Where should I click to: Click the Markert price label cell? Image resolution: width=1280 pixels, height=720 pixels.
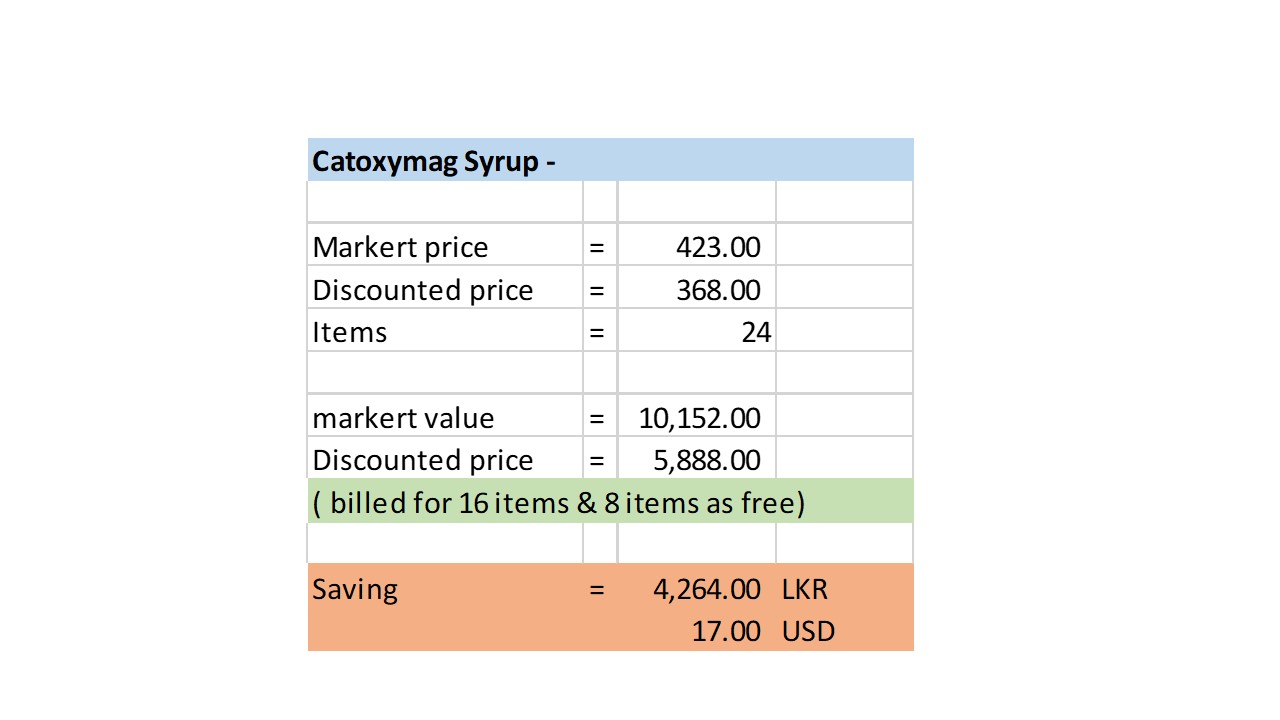445,247
